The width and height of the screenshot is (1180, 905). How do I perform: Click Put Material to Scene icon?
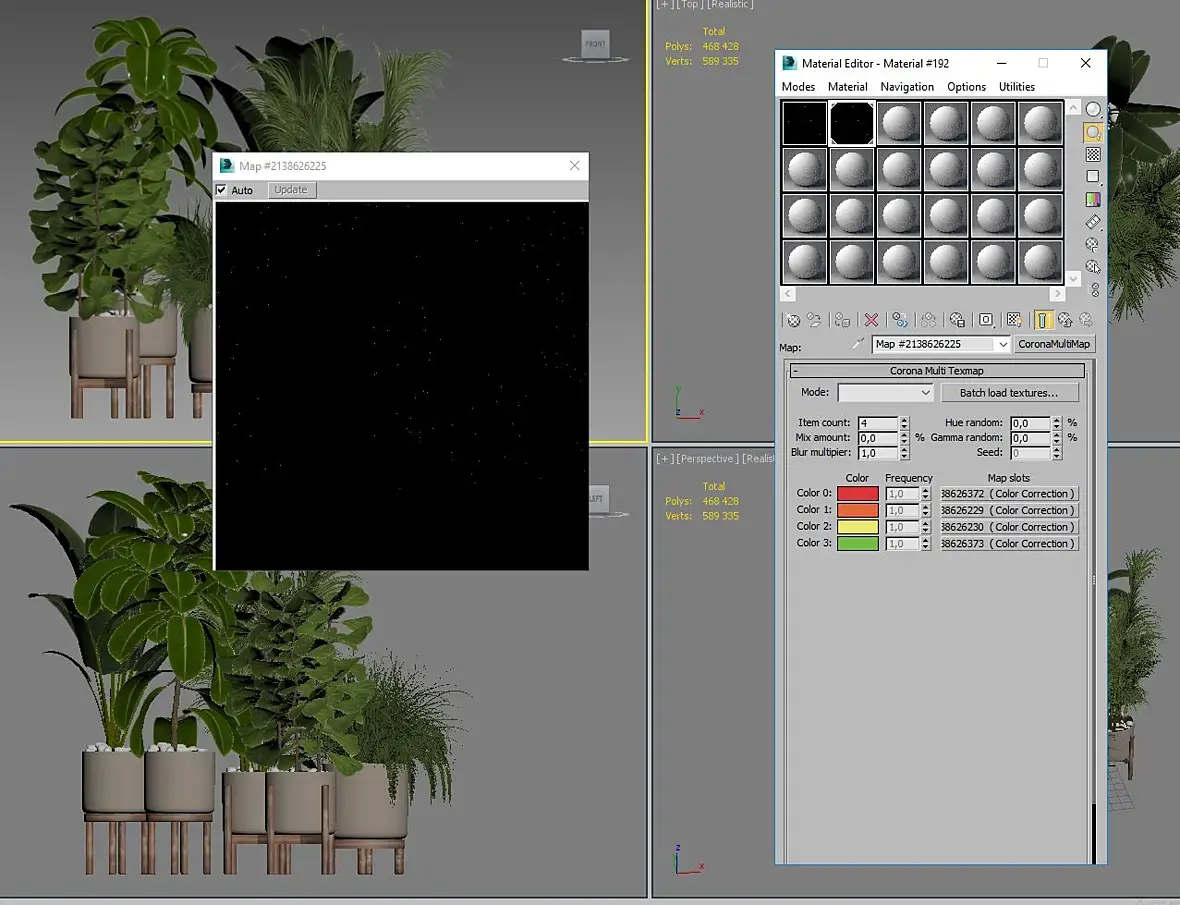pyautogui.click(x=814, y=320)
